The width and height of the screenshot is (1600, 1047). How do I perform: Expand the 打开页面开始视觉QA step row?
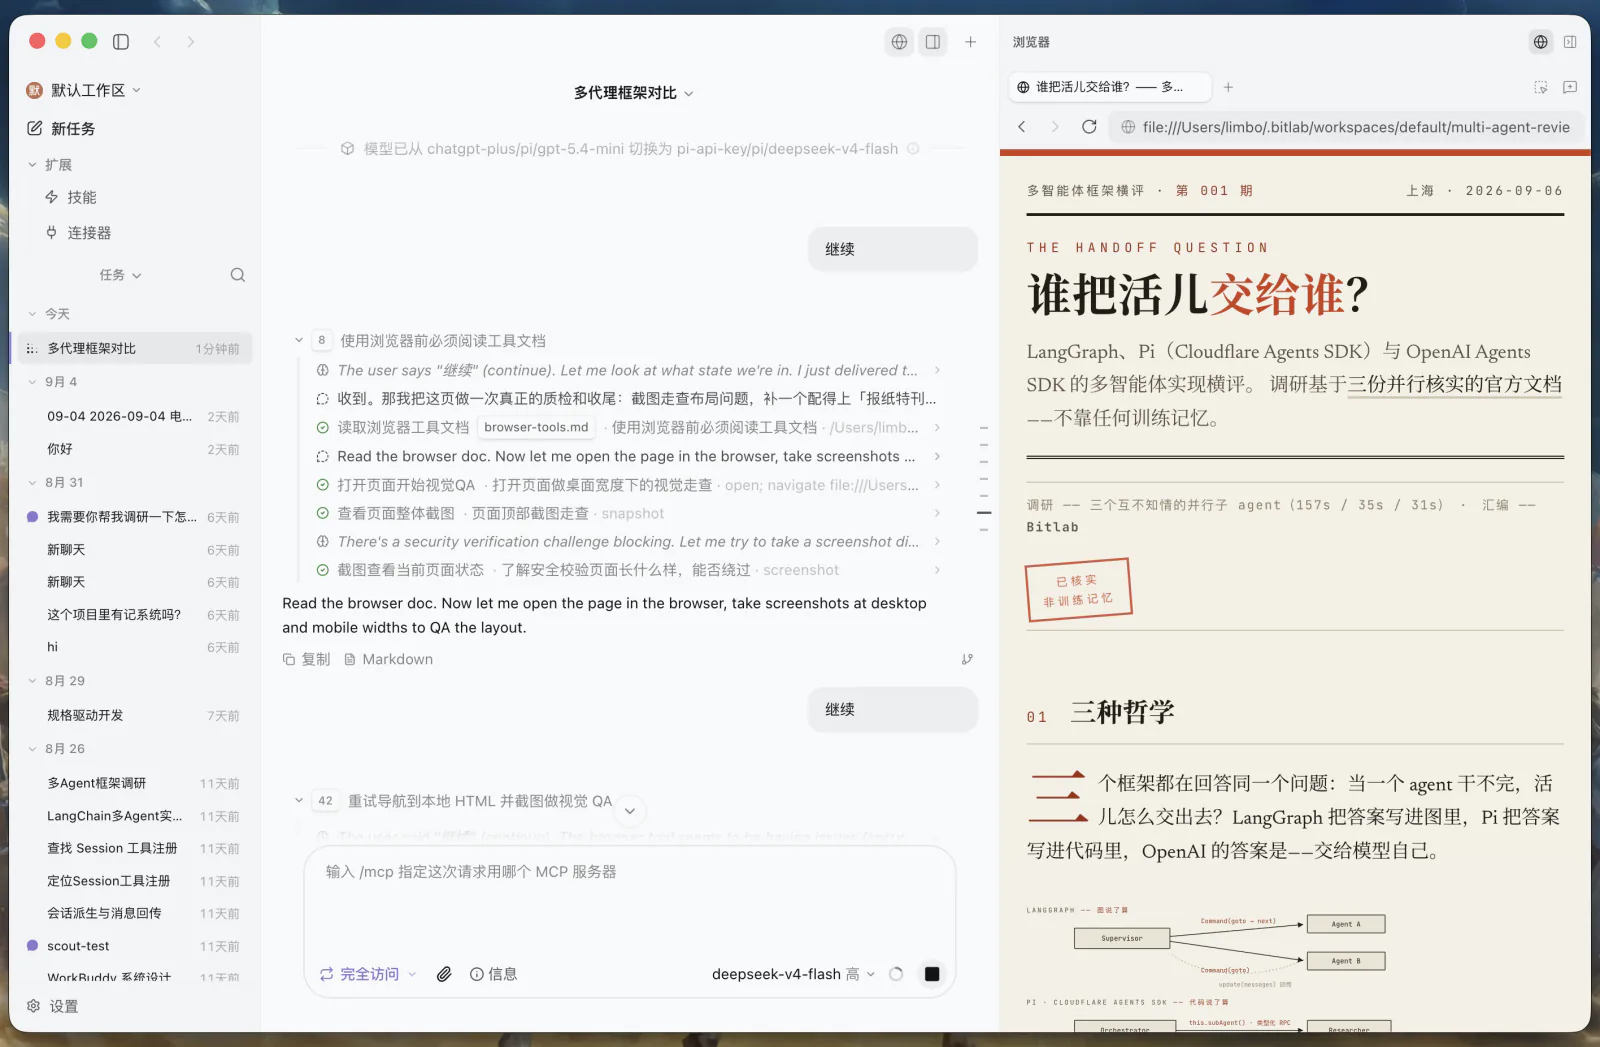coord(629,485)
